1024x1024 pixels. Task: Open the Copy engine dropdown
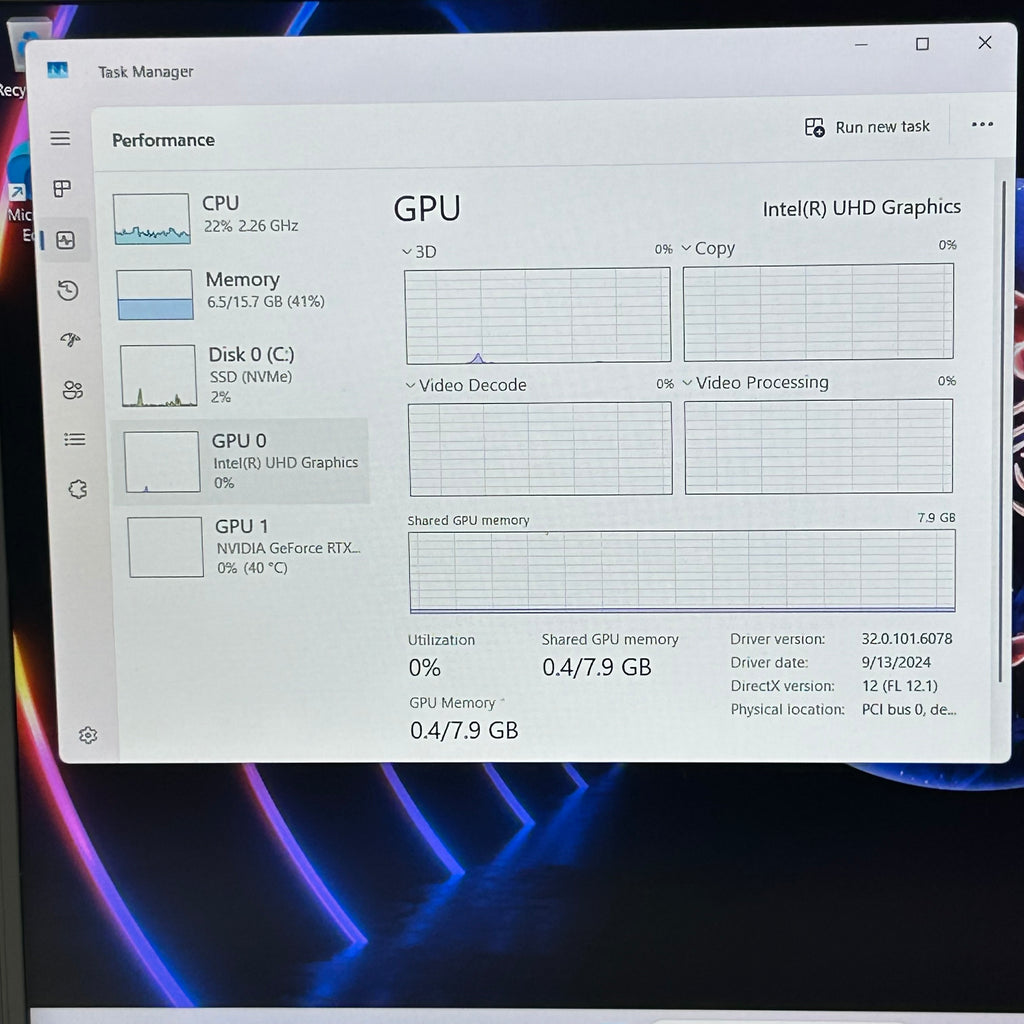[686, 248]
